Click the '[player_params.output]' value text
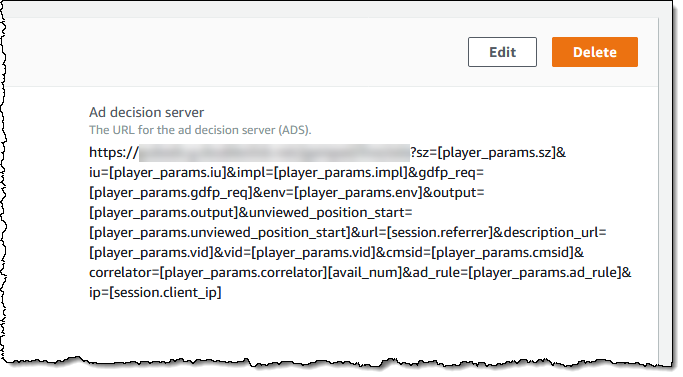Screen dimensions: 683x377 coord(164,213)
